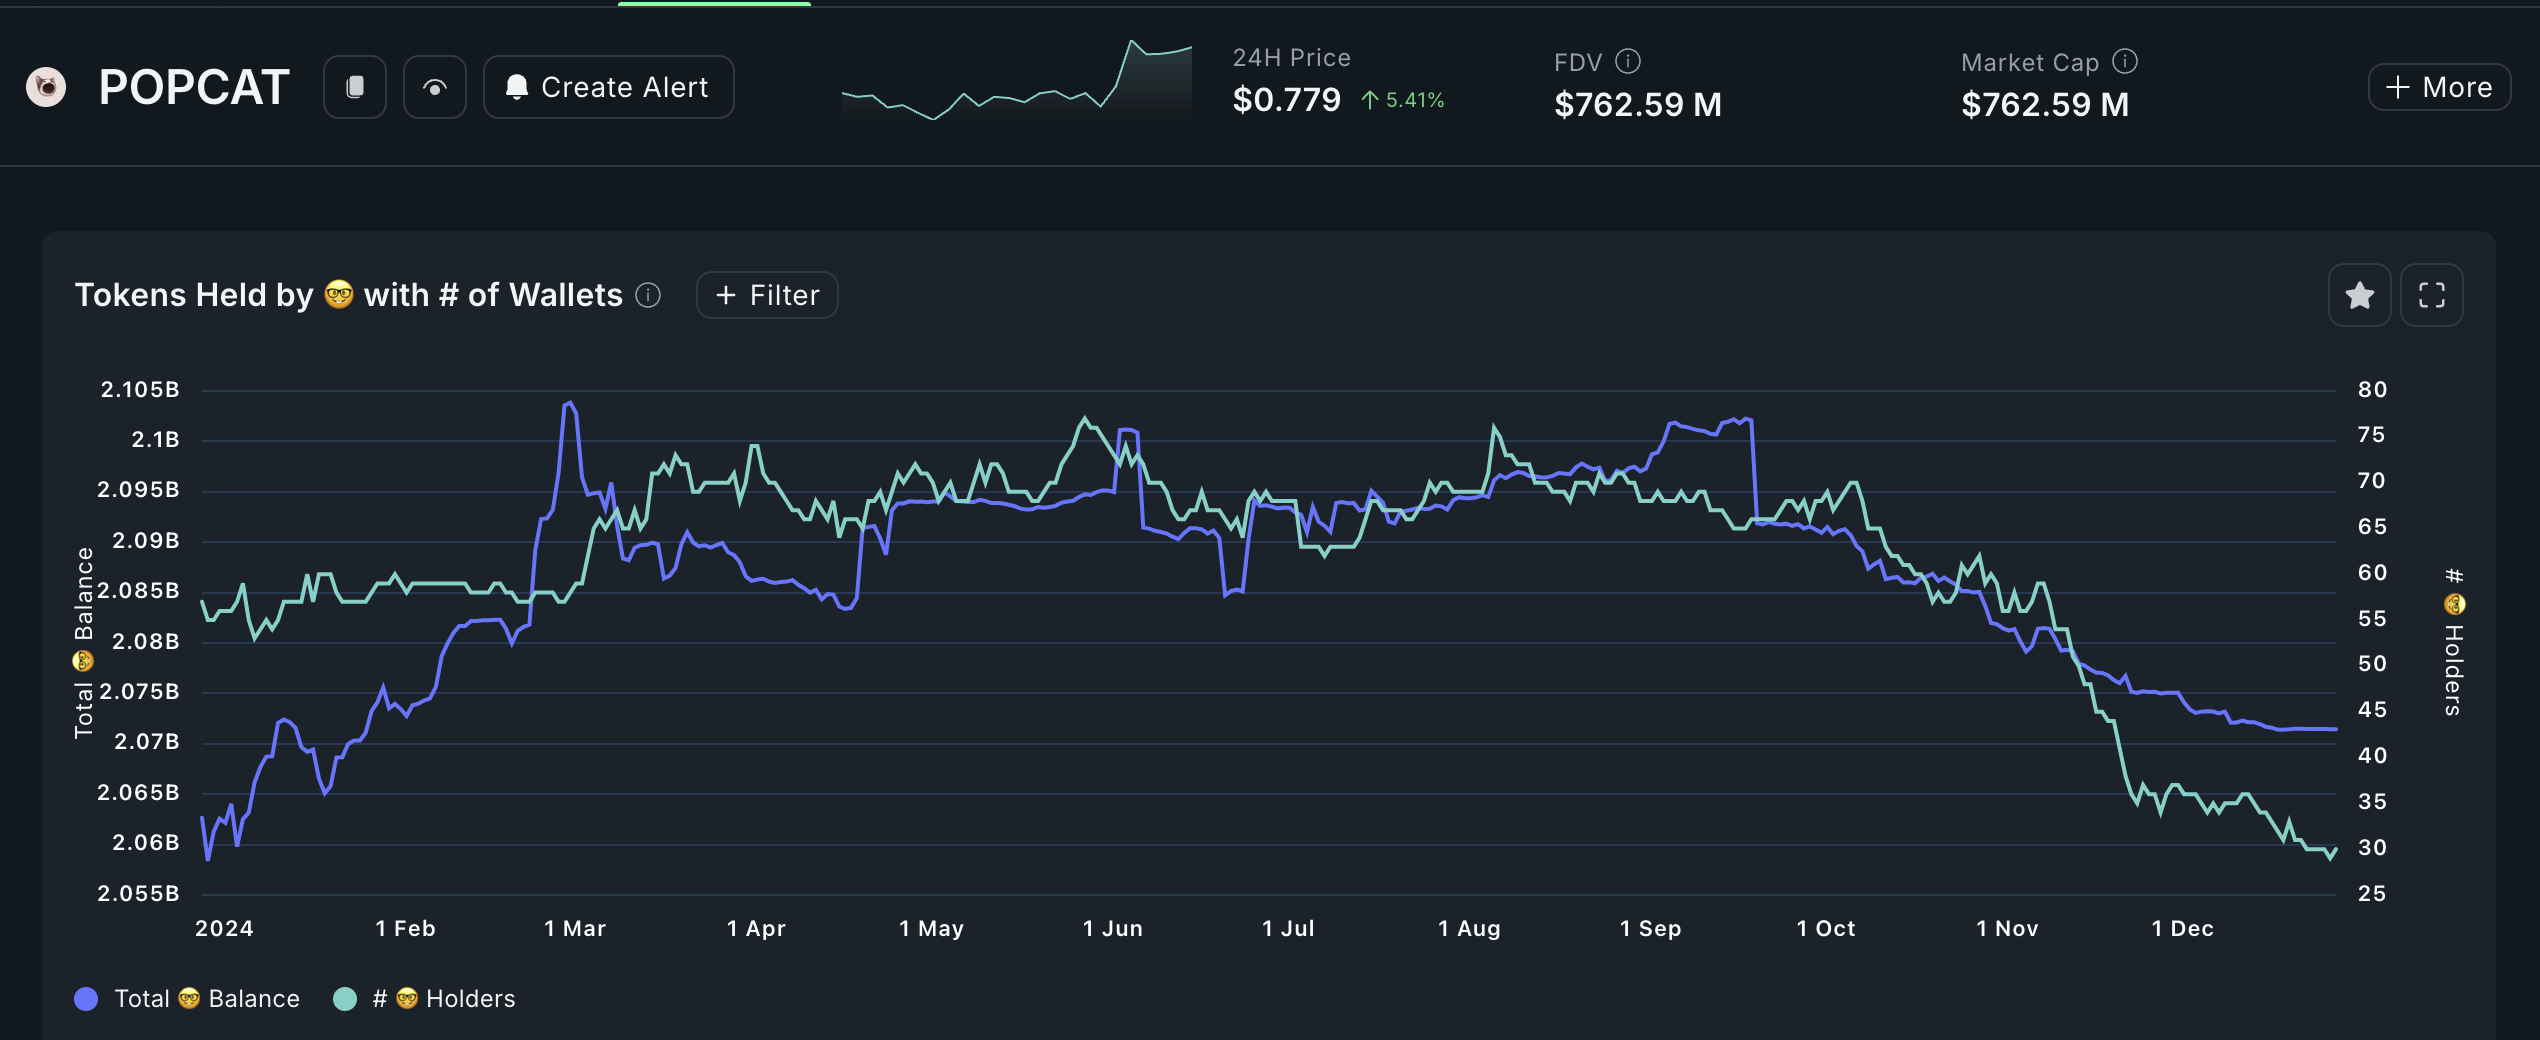Copy the POPCAT token address

tap(355, 87)
